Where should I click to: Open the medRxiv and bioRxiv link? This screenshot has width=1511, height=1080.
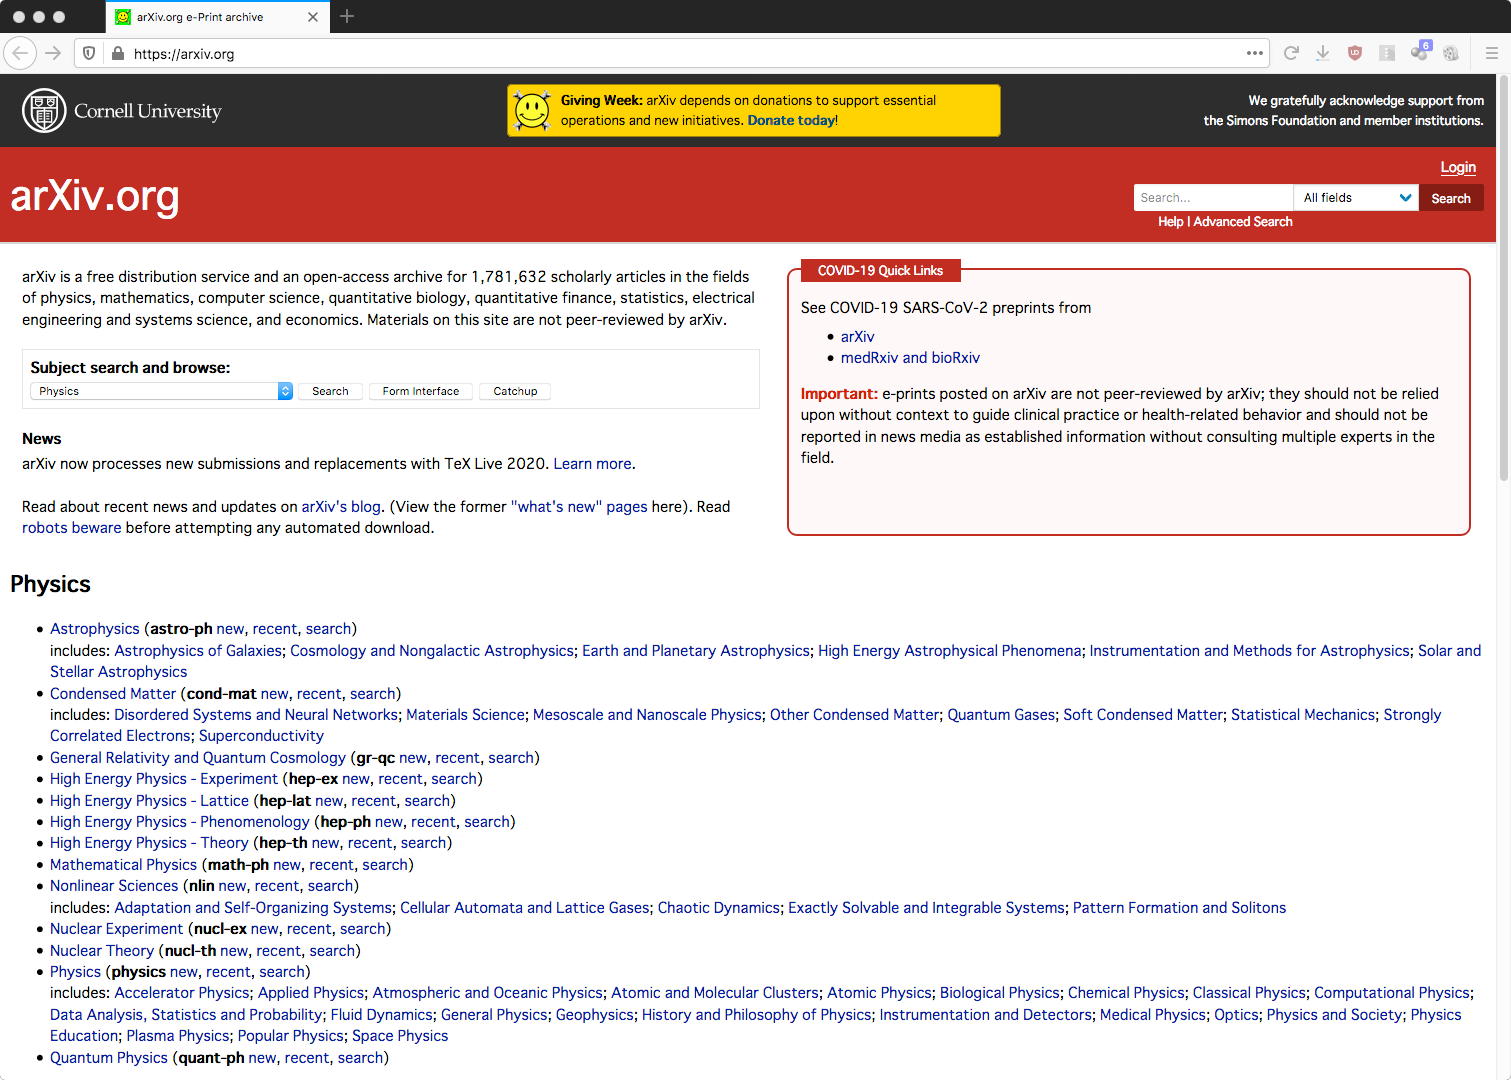(x=910, y=358)
